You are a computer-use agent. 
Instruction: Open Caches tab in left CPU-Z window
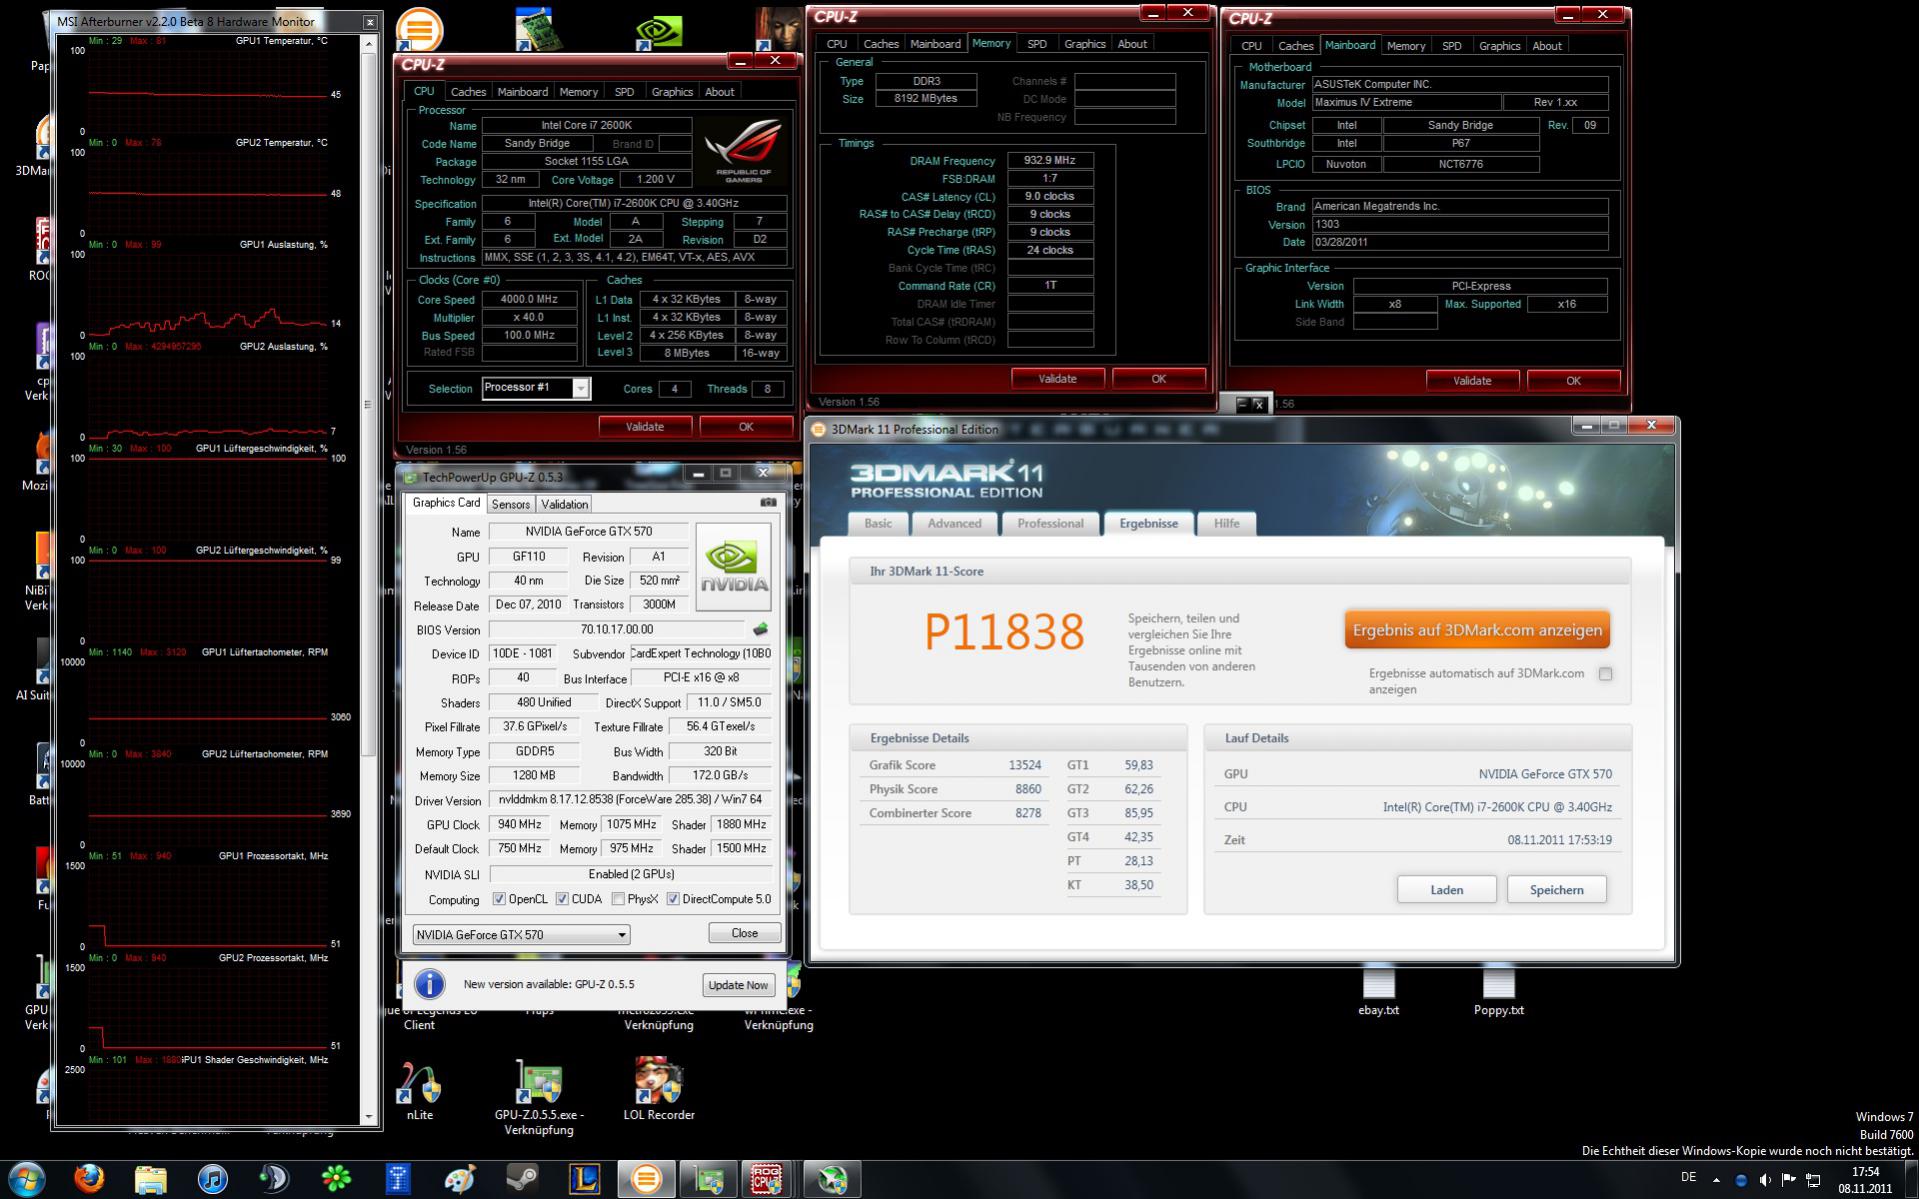click(x=468, y=92)
